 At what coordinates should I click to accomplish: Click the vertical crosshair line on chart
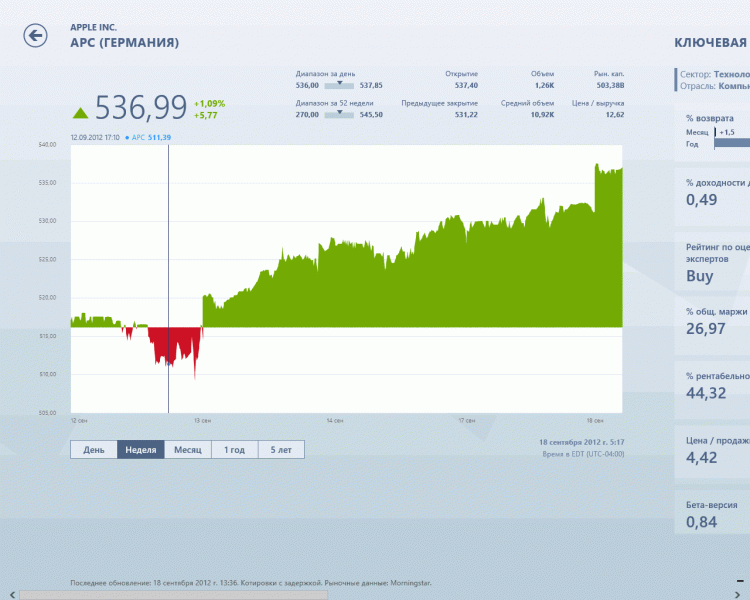pyautogui.click(x=168, y=250)
